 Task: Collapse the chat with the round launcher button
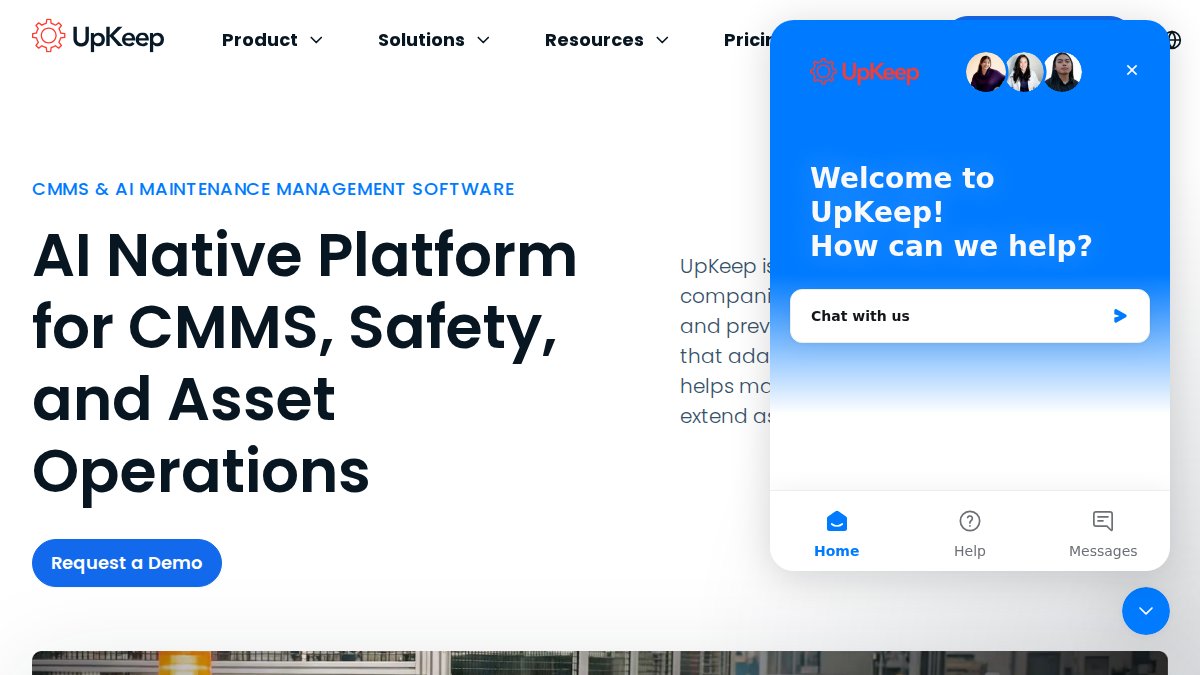click(x=1146, y=611)
